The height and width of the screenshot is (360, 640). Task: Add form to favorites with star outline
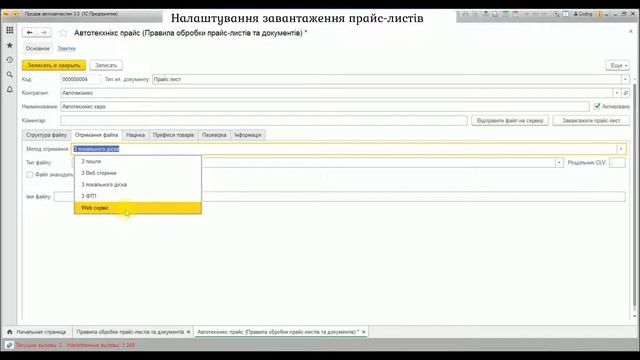[x=63, y=33]
